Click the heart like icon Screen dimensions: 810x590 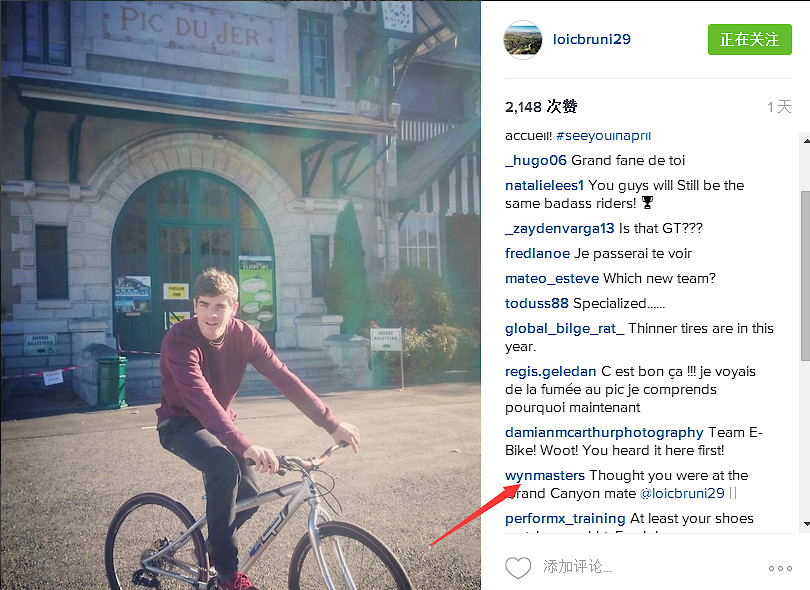518,568
